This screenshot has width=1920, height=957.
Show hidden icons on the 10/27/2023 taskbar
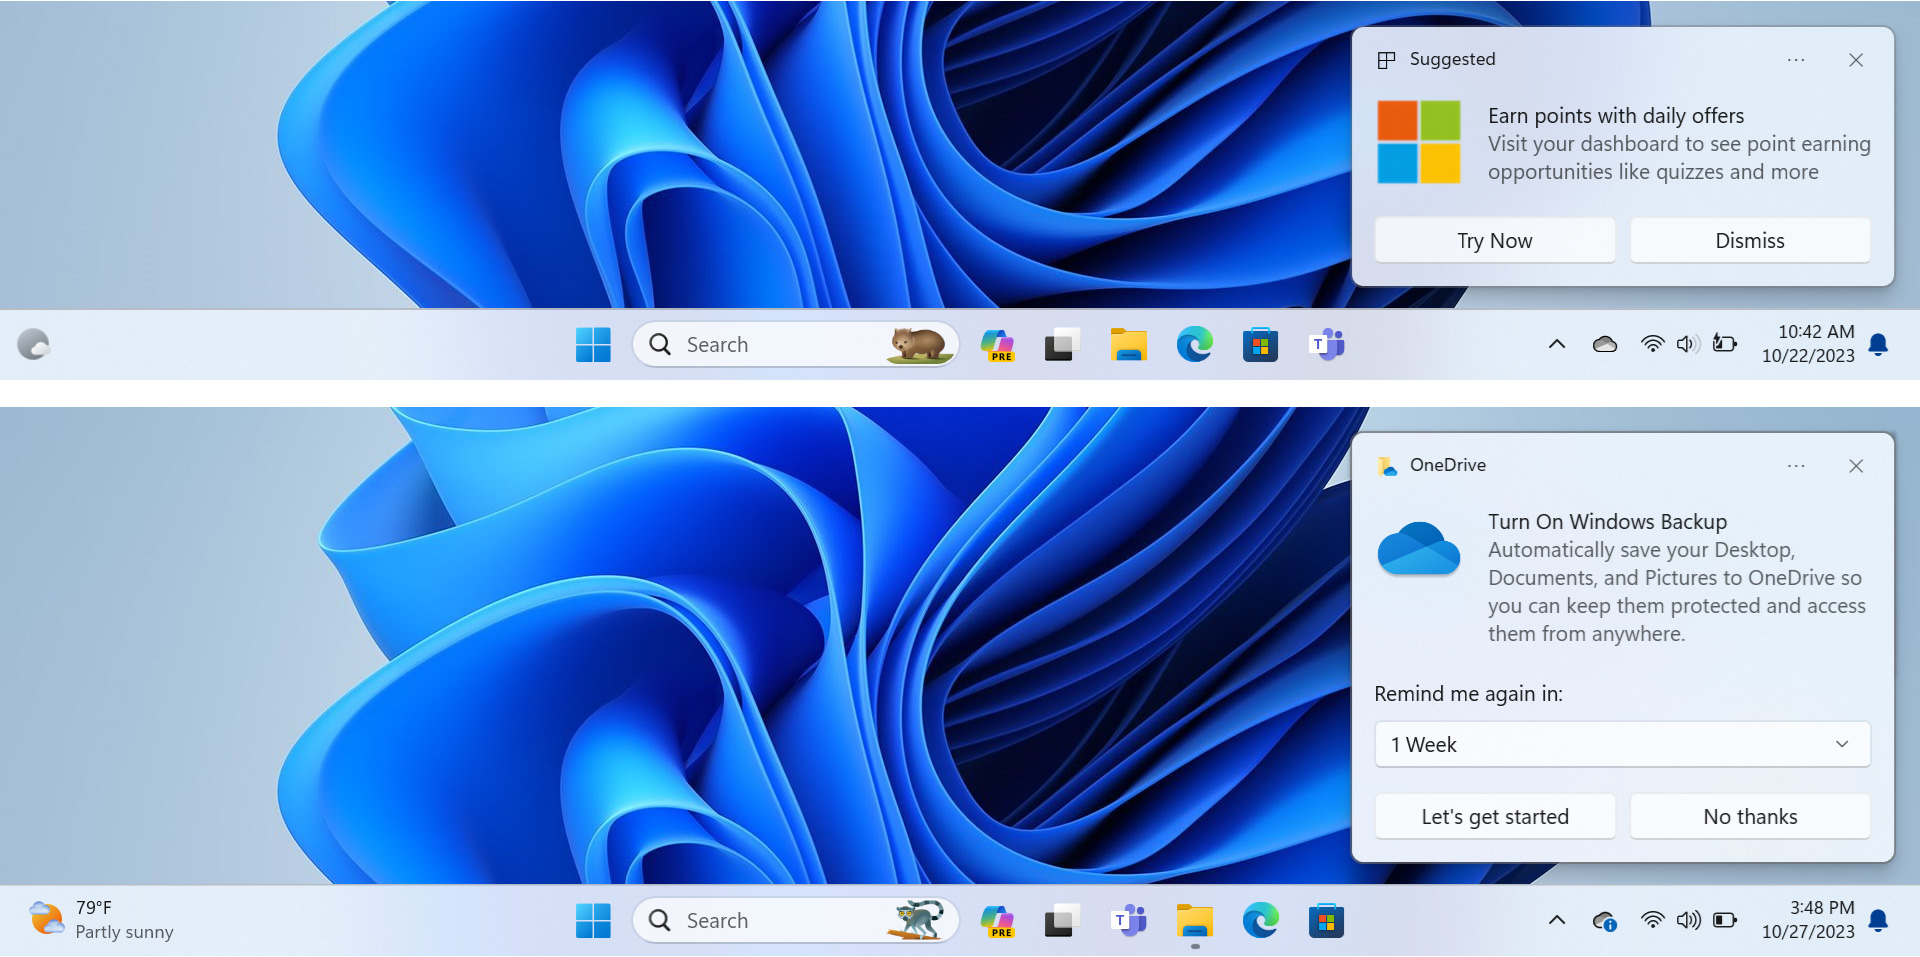(1557, 921)
